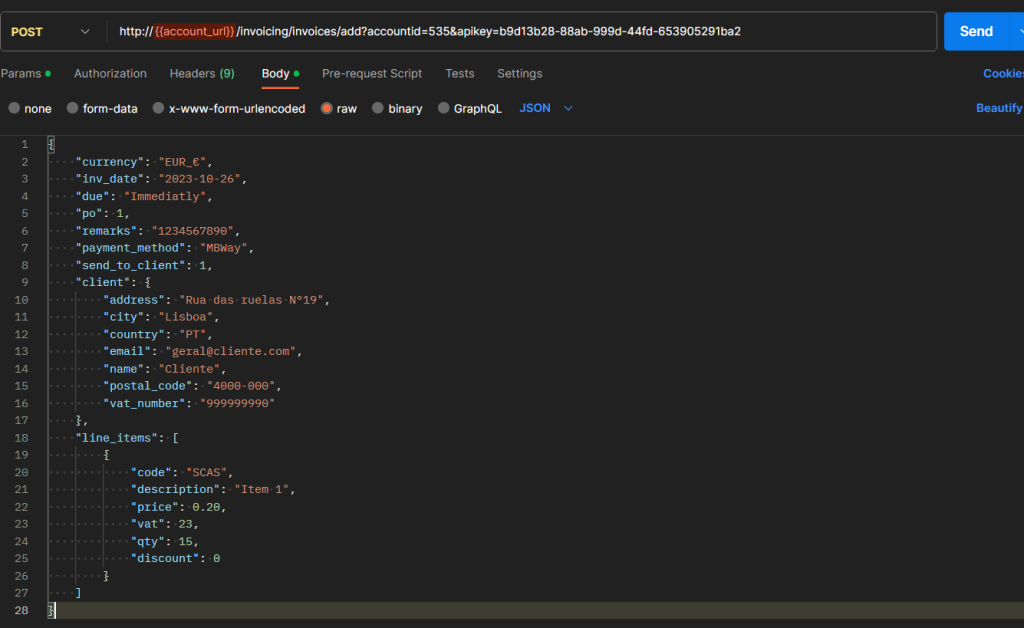Viewport: 1024px width, 628px height.
Task: Select the x-www-form-urlencoded radio option
Action: (x=159, y=109)
